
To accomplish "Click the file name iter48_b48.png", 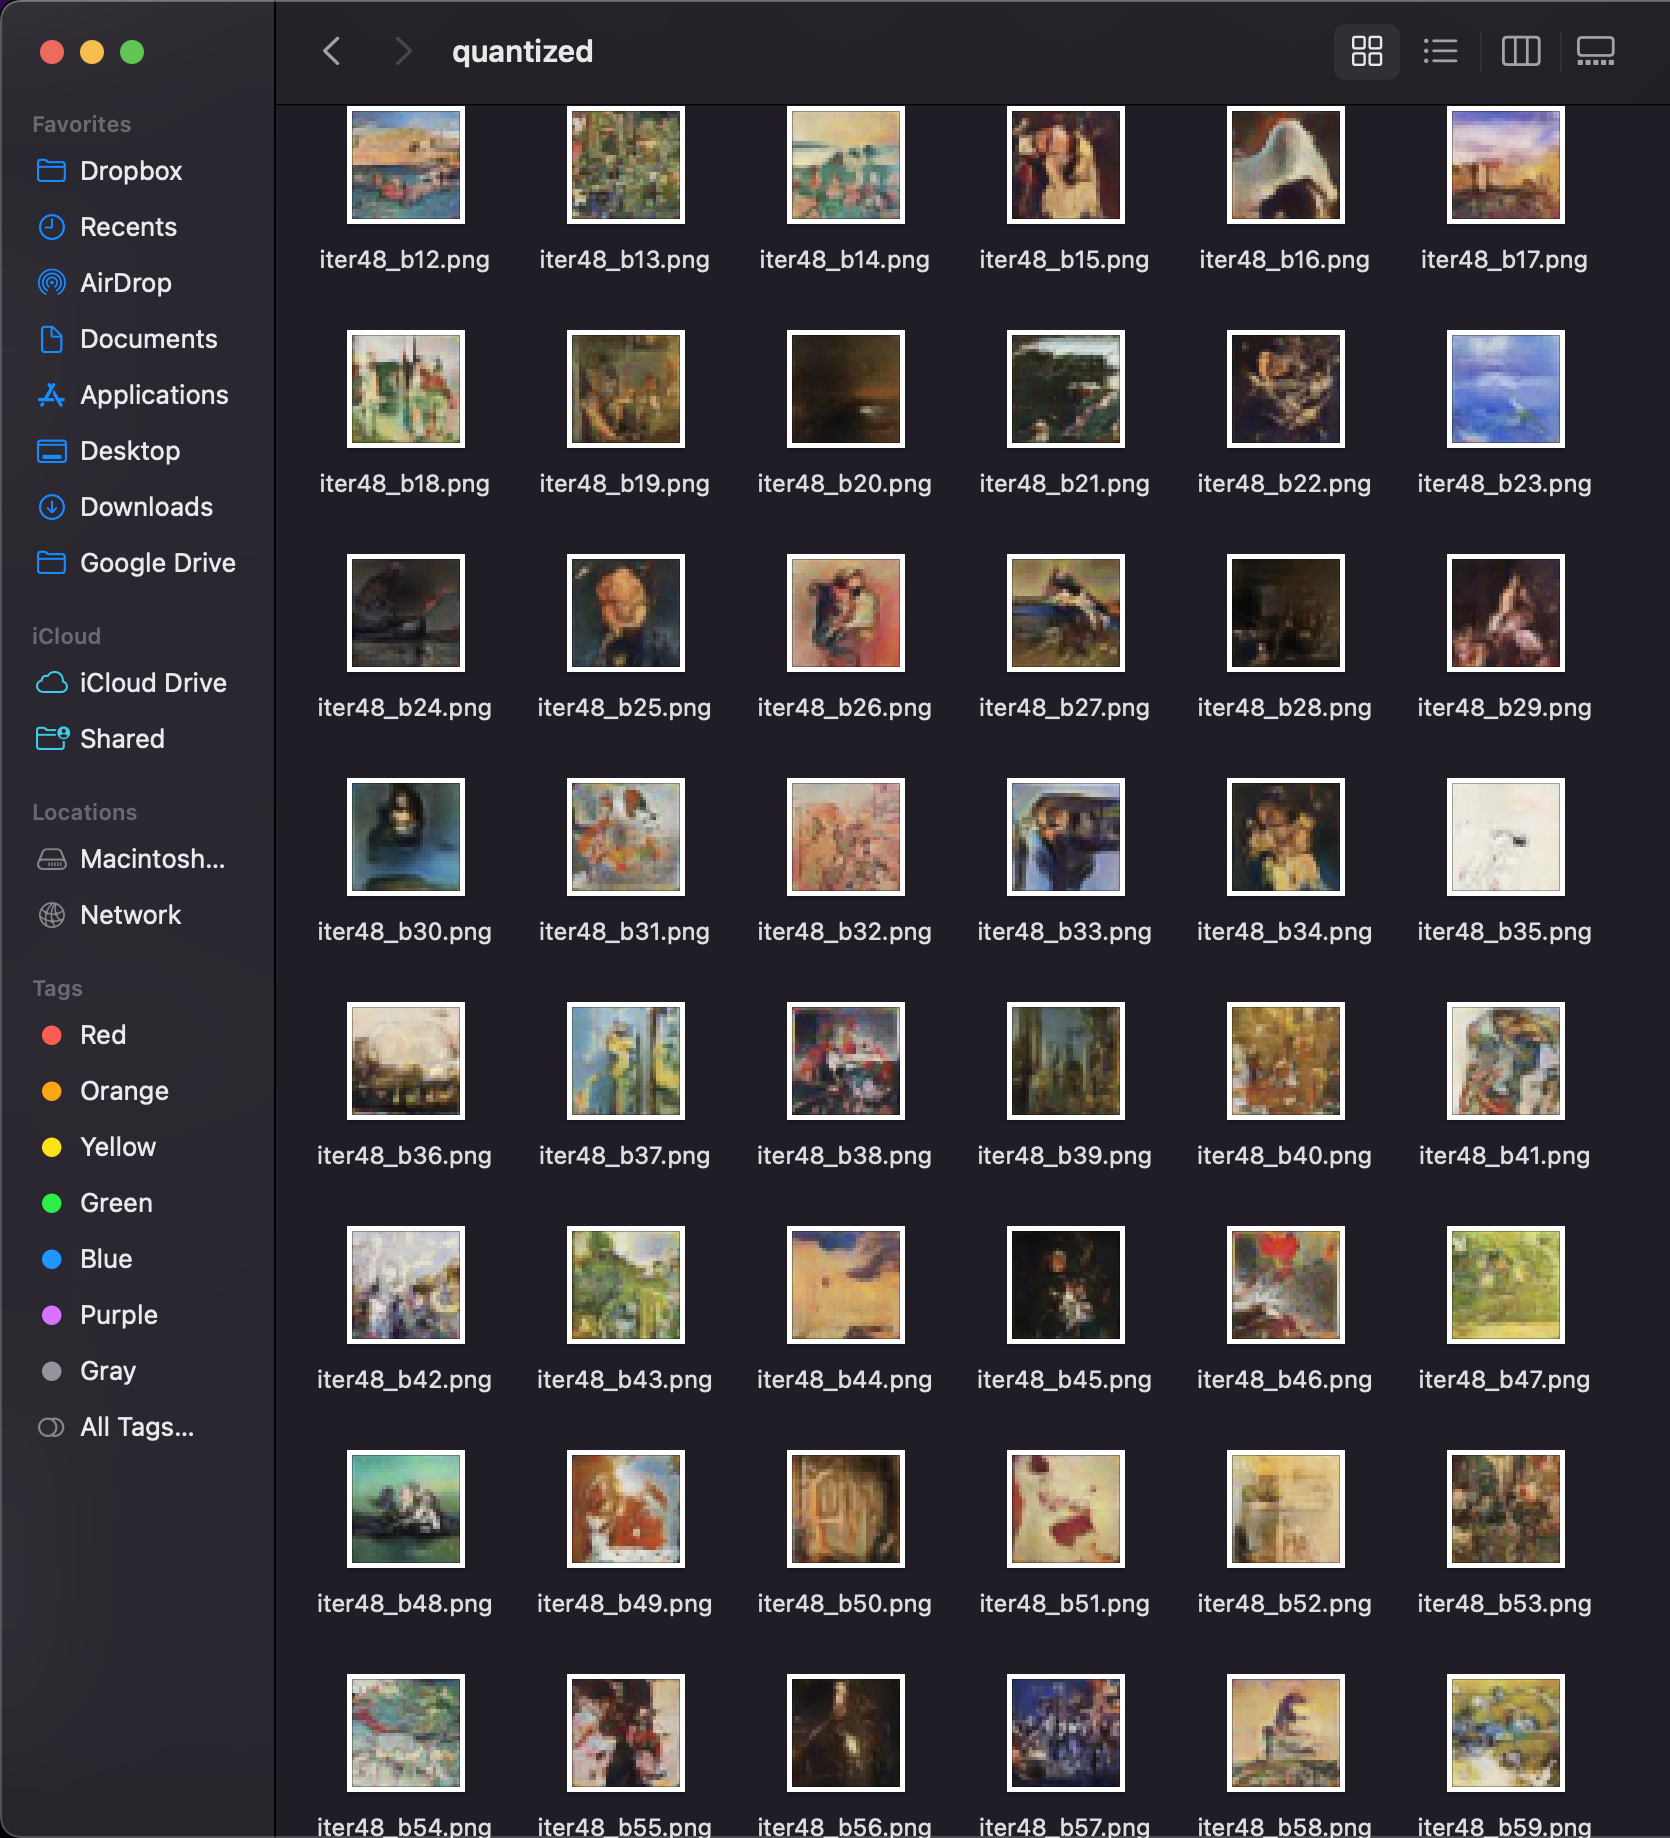I will pyautogui.click(x=404, y=1604).
